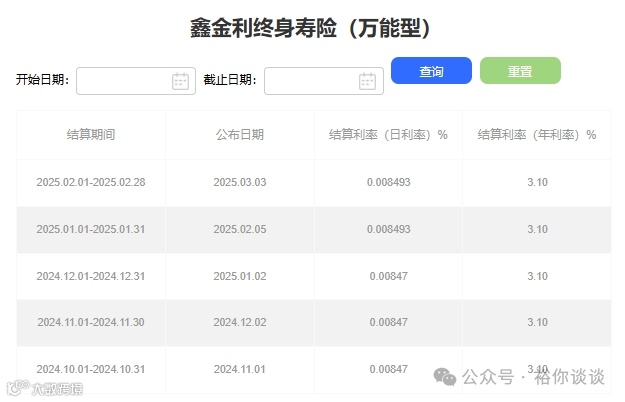
Task: Select period 2025.02.01-2025.02.28
Action: pyautogui.click(x=91, y=182)
